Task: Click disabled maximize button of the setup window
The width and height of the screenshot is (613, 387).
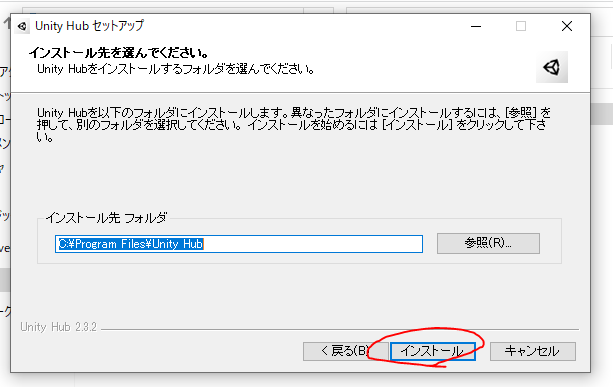Action: tap(521, 26)
